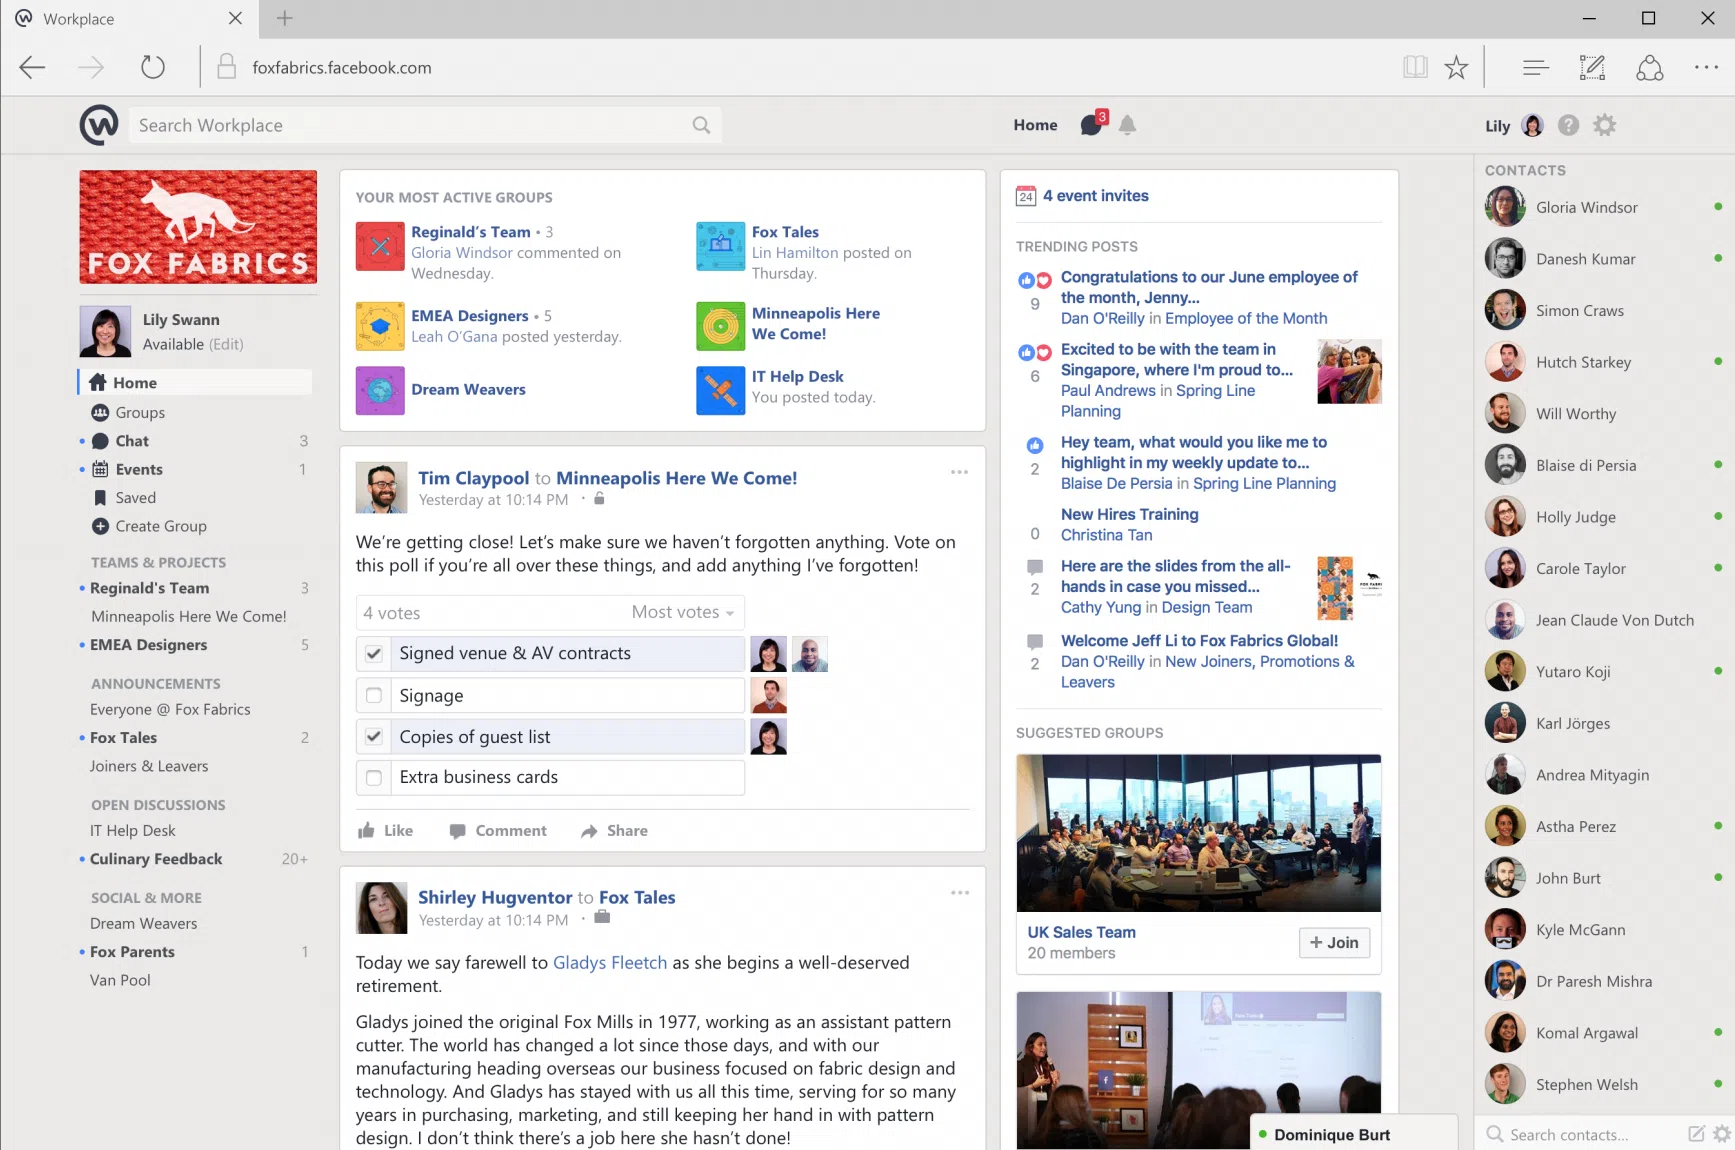Open trending post New Hires Training

[x=1129, y=514]
